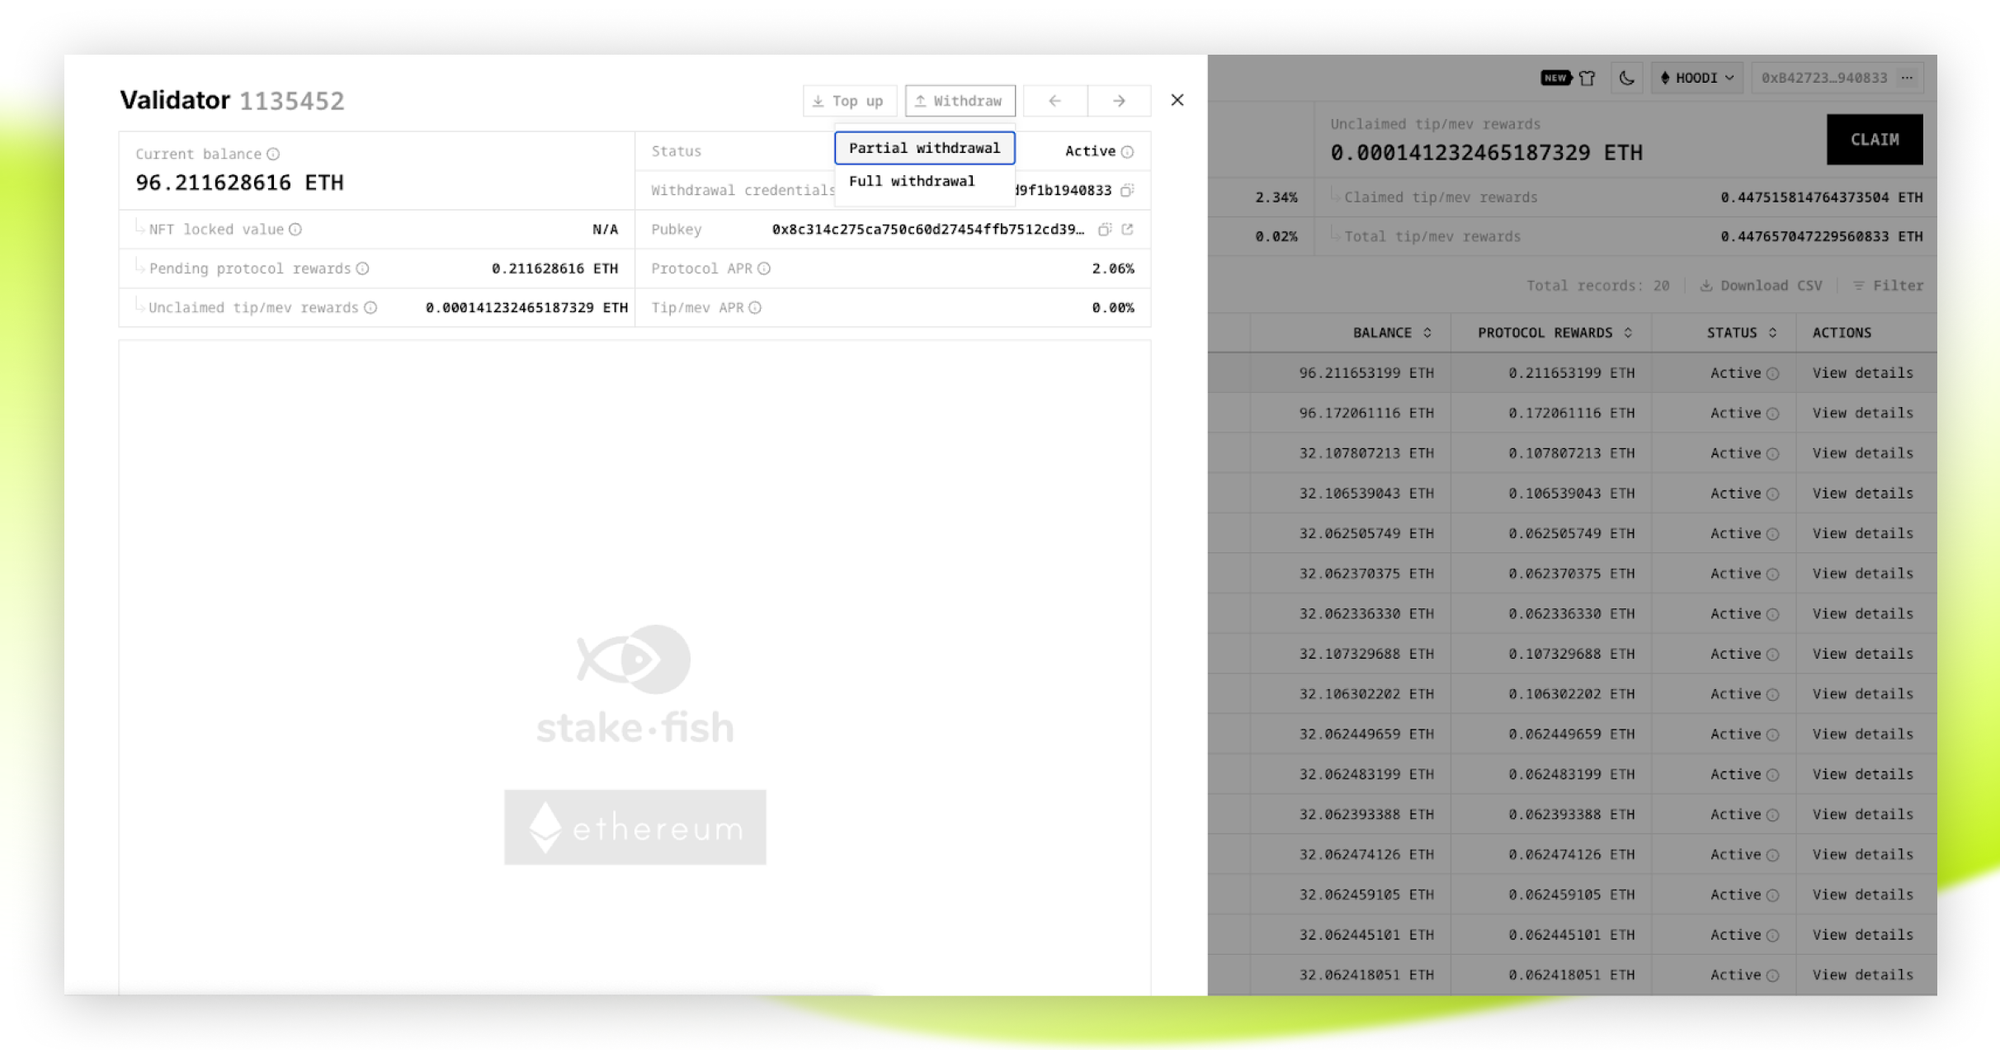
Task: View details for the 32.062336330 ETH row
Action: click(x=1863, y=614)
